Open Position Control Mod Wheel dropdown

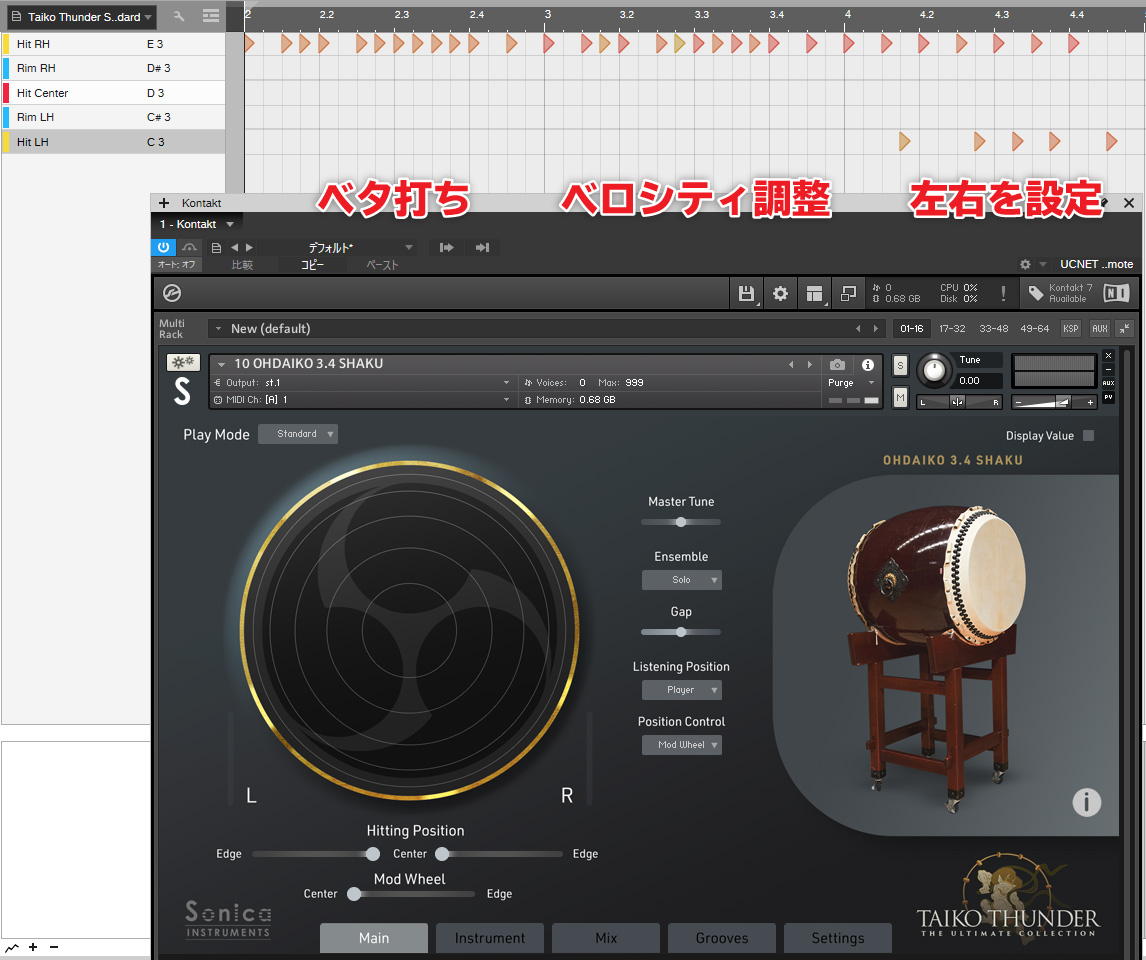tap(681, 744)
